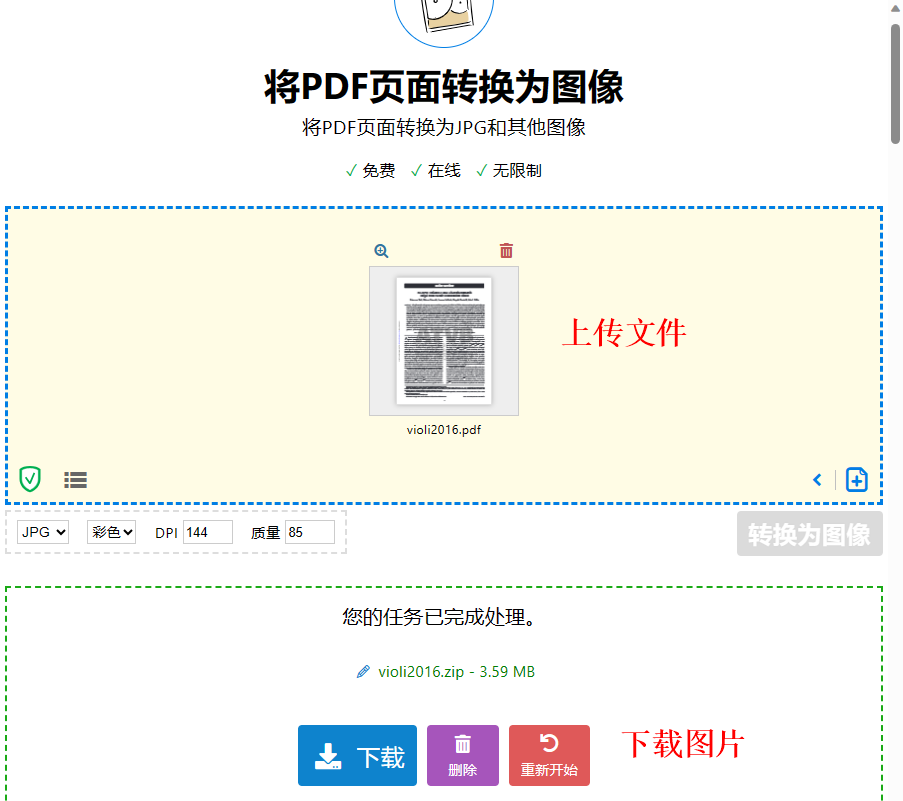Screen dimensions: 903x801
Task: Click the blue 下载 download button
Action: pos(357,756)
